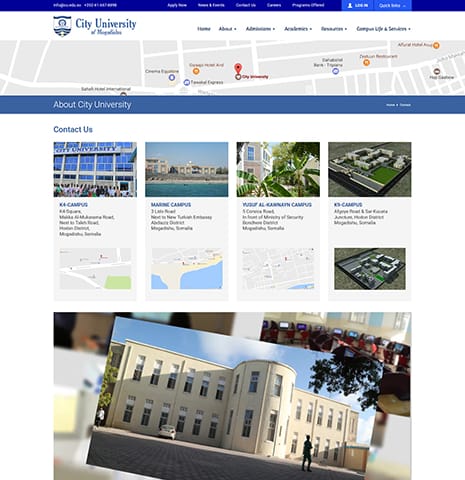Click the K4-CAMPUS heading
The image size is (465, 480).
pyautogui.click(x=73, y=205)
